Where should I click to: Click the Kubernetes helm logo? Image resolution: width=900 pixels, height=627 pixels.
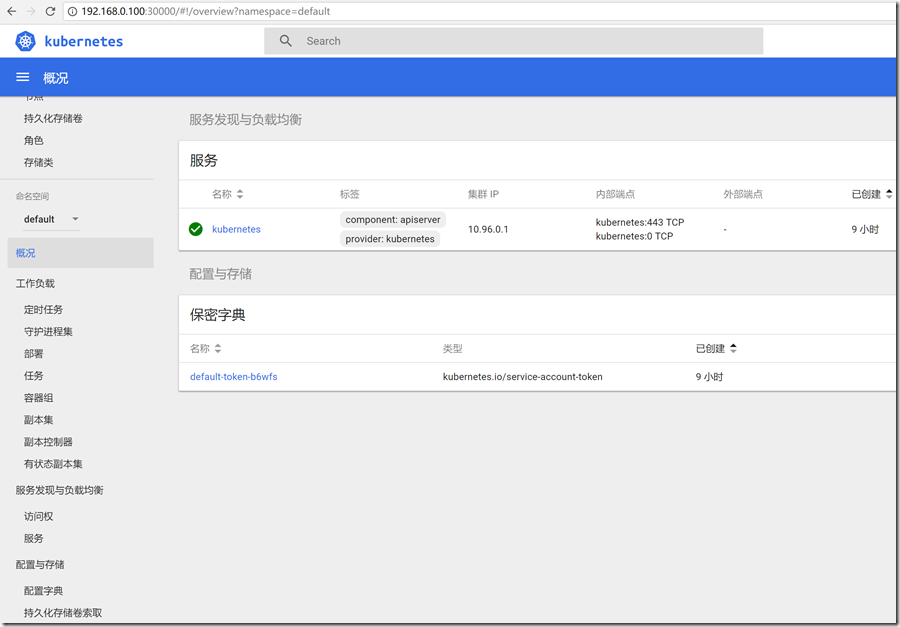pyautogui.click(x=25, y=41)
